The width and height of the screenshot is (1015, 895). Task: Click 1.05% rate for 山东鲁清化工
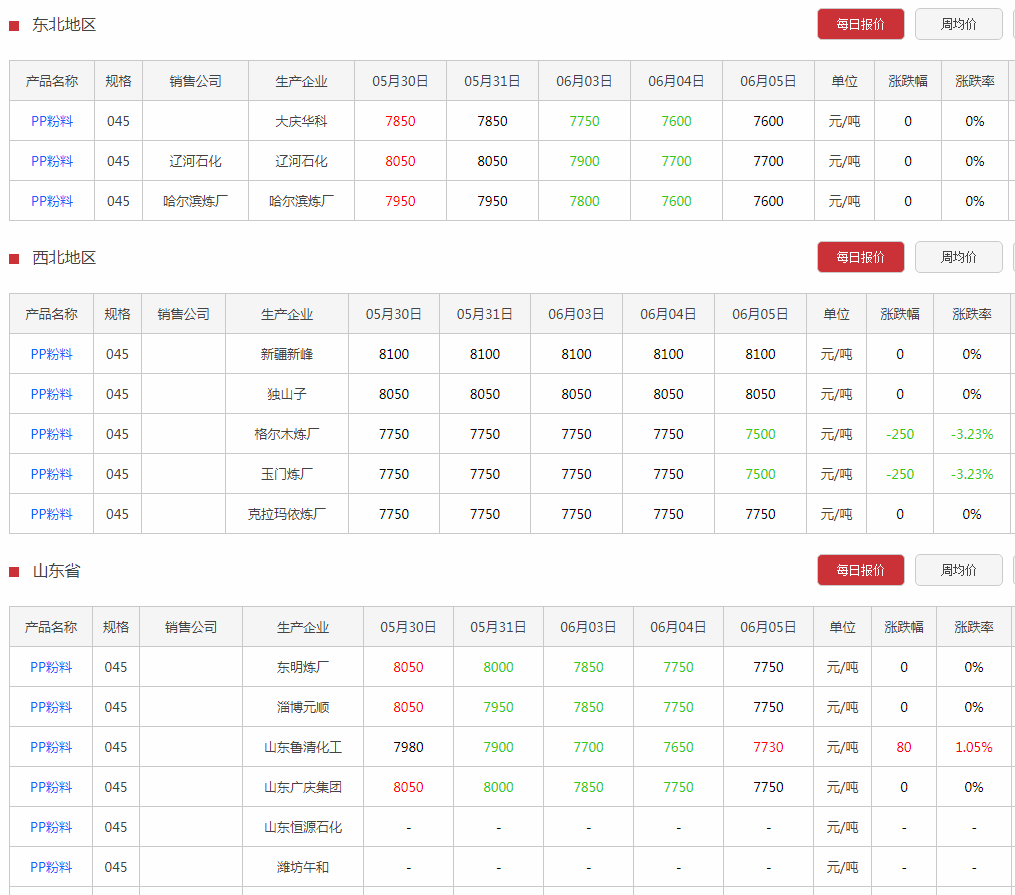point(974,747)
